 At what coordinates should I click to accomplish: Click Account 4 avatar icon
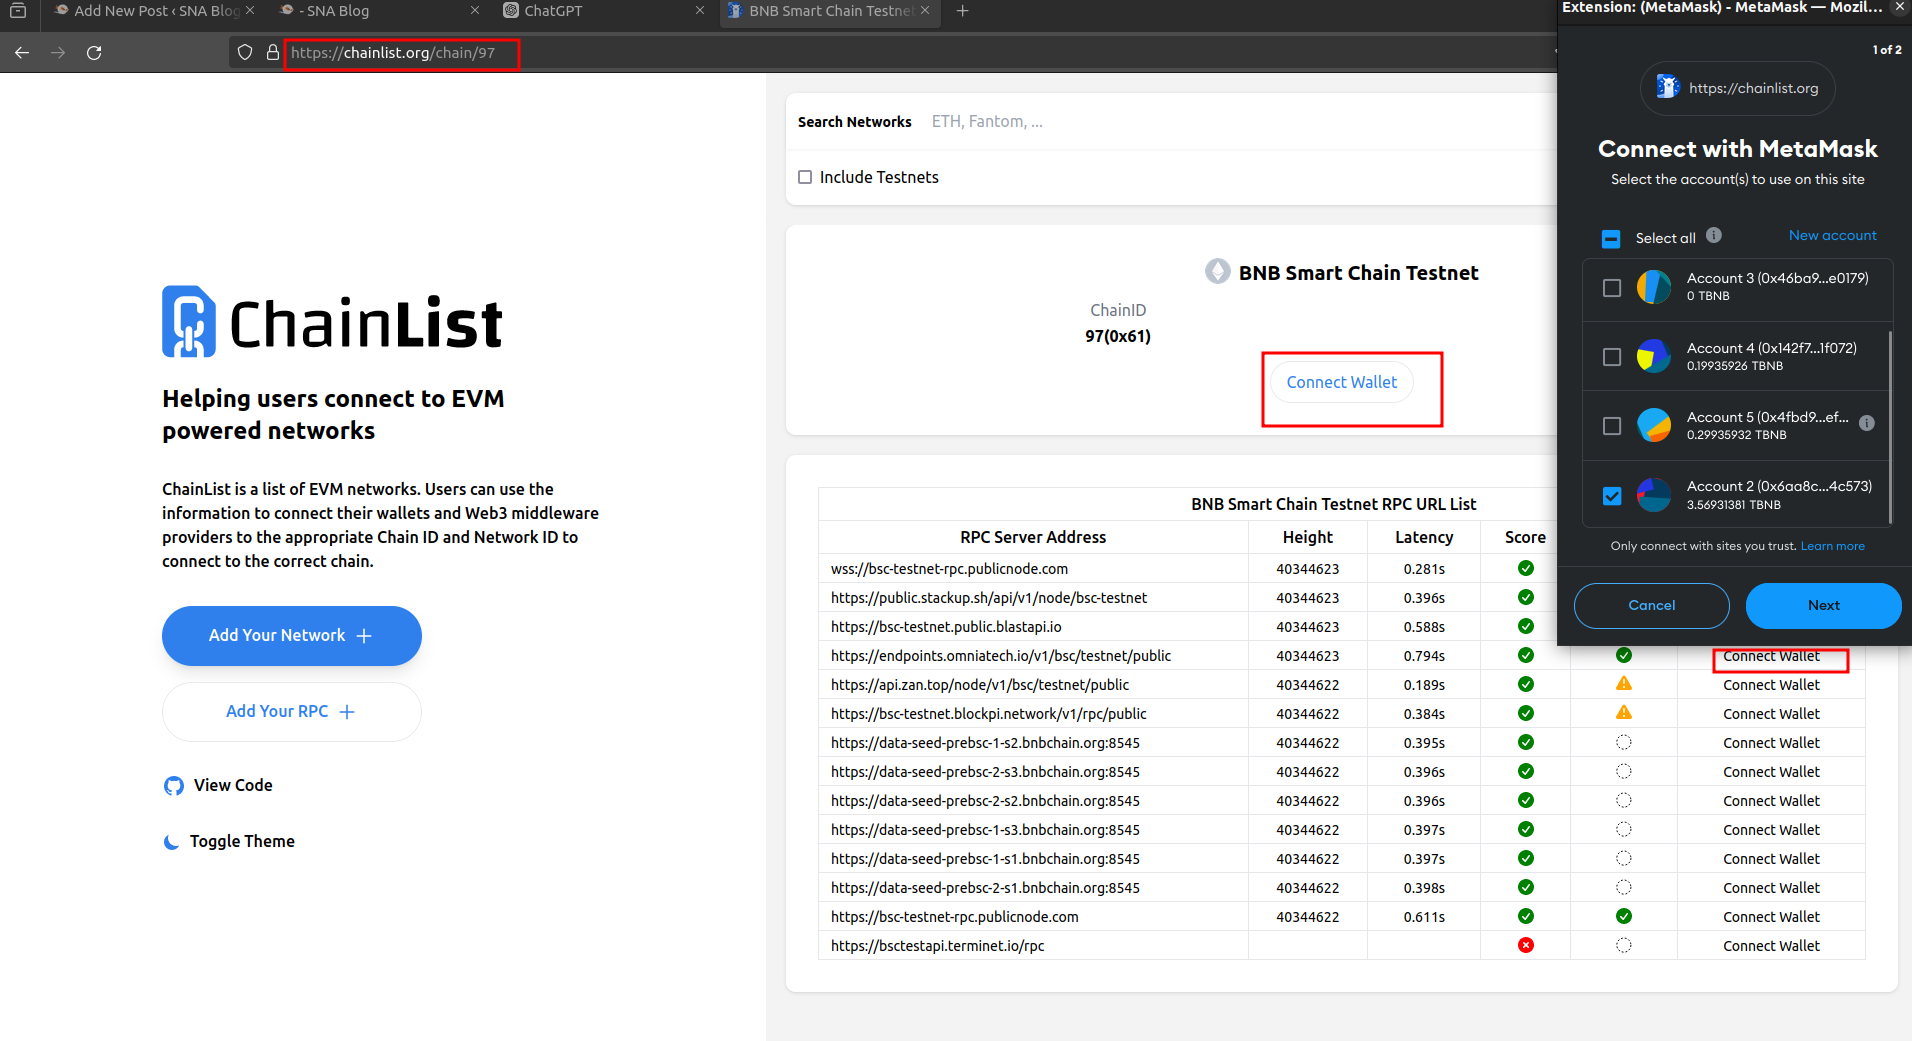tap(1654, 356)
